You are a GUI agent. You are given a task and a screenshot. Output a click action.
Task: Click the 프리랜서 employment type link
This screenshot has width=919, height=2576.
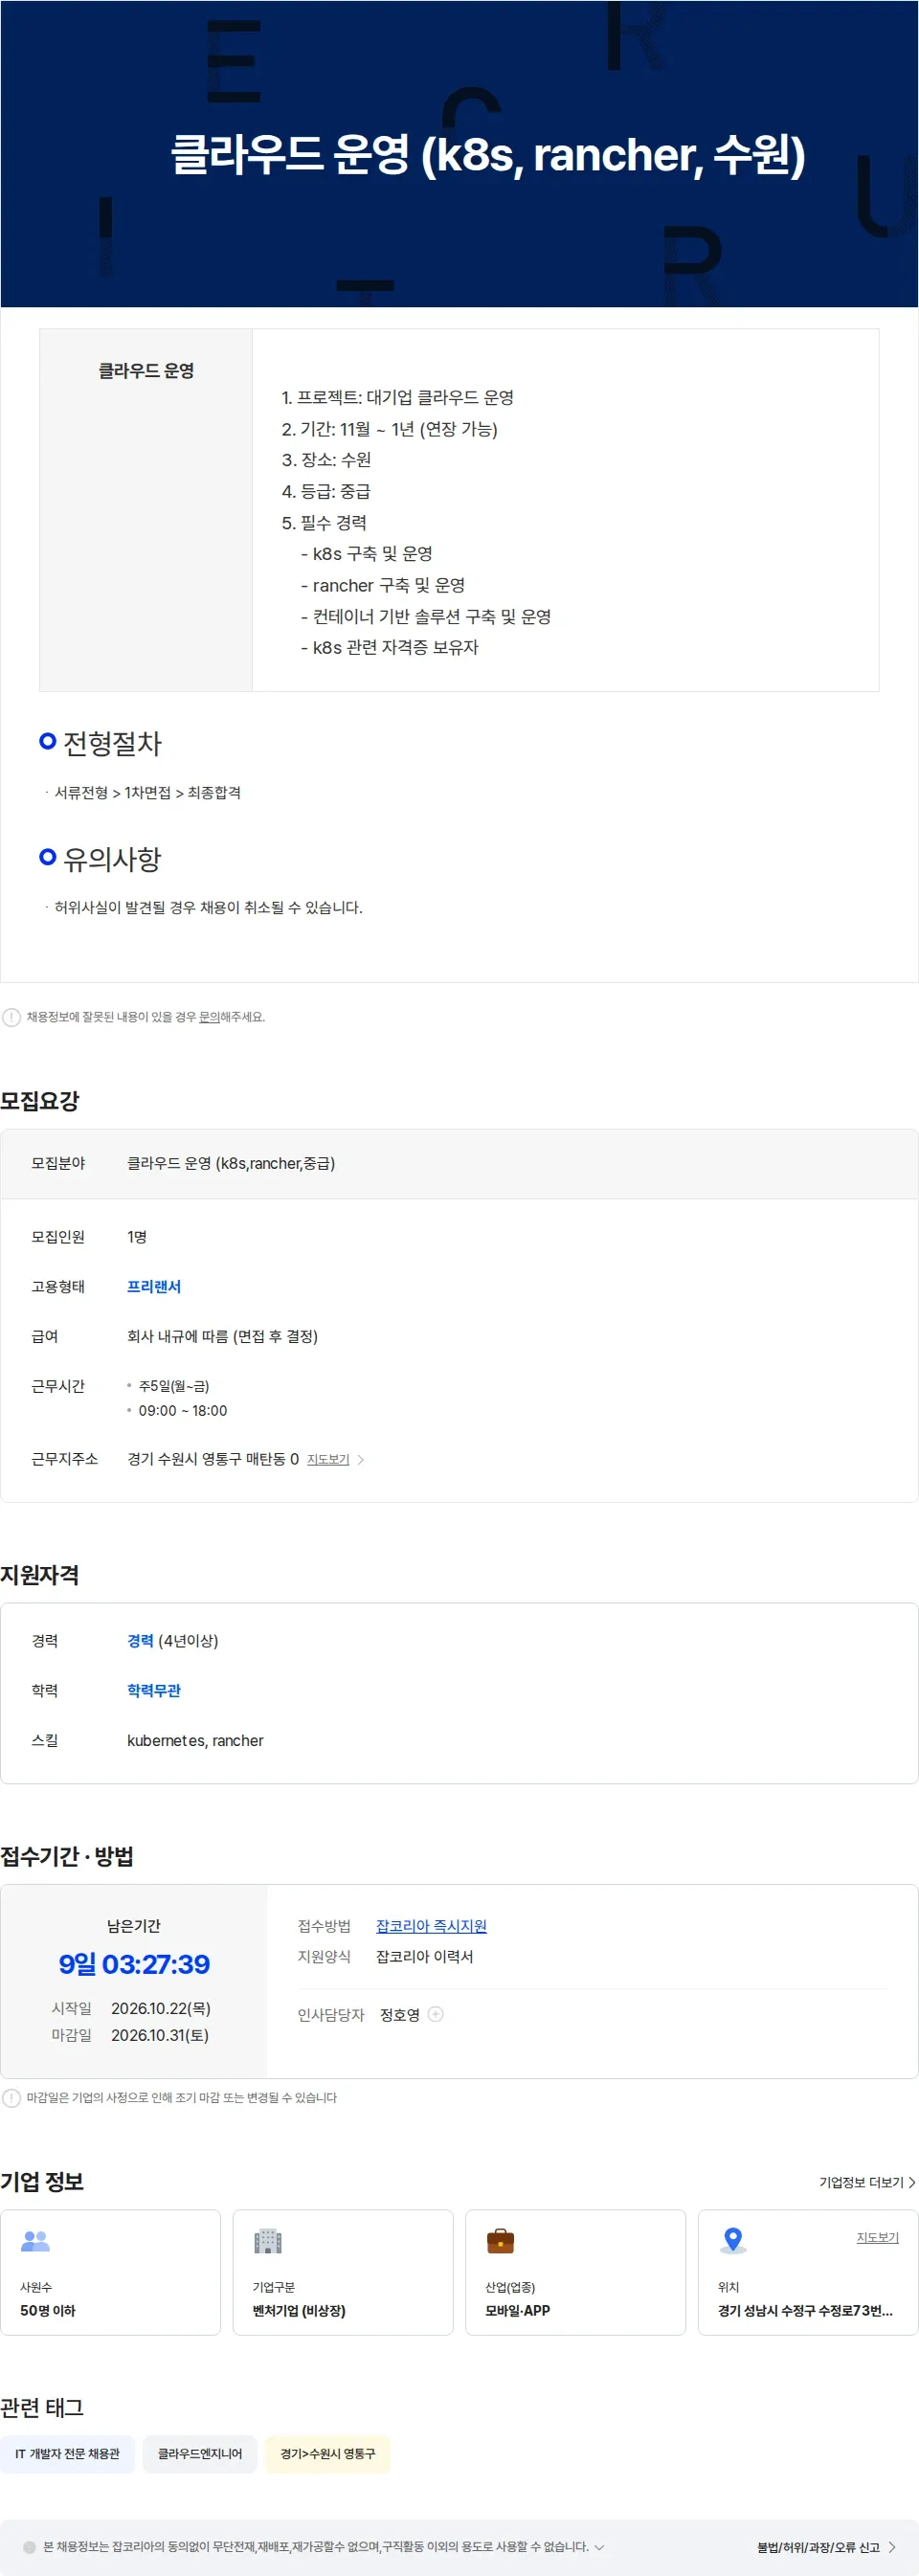point(154,1286)
